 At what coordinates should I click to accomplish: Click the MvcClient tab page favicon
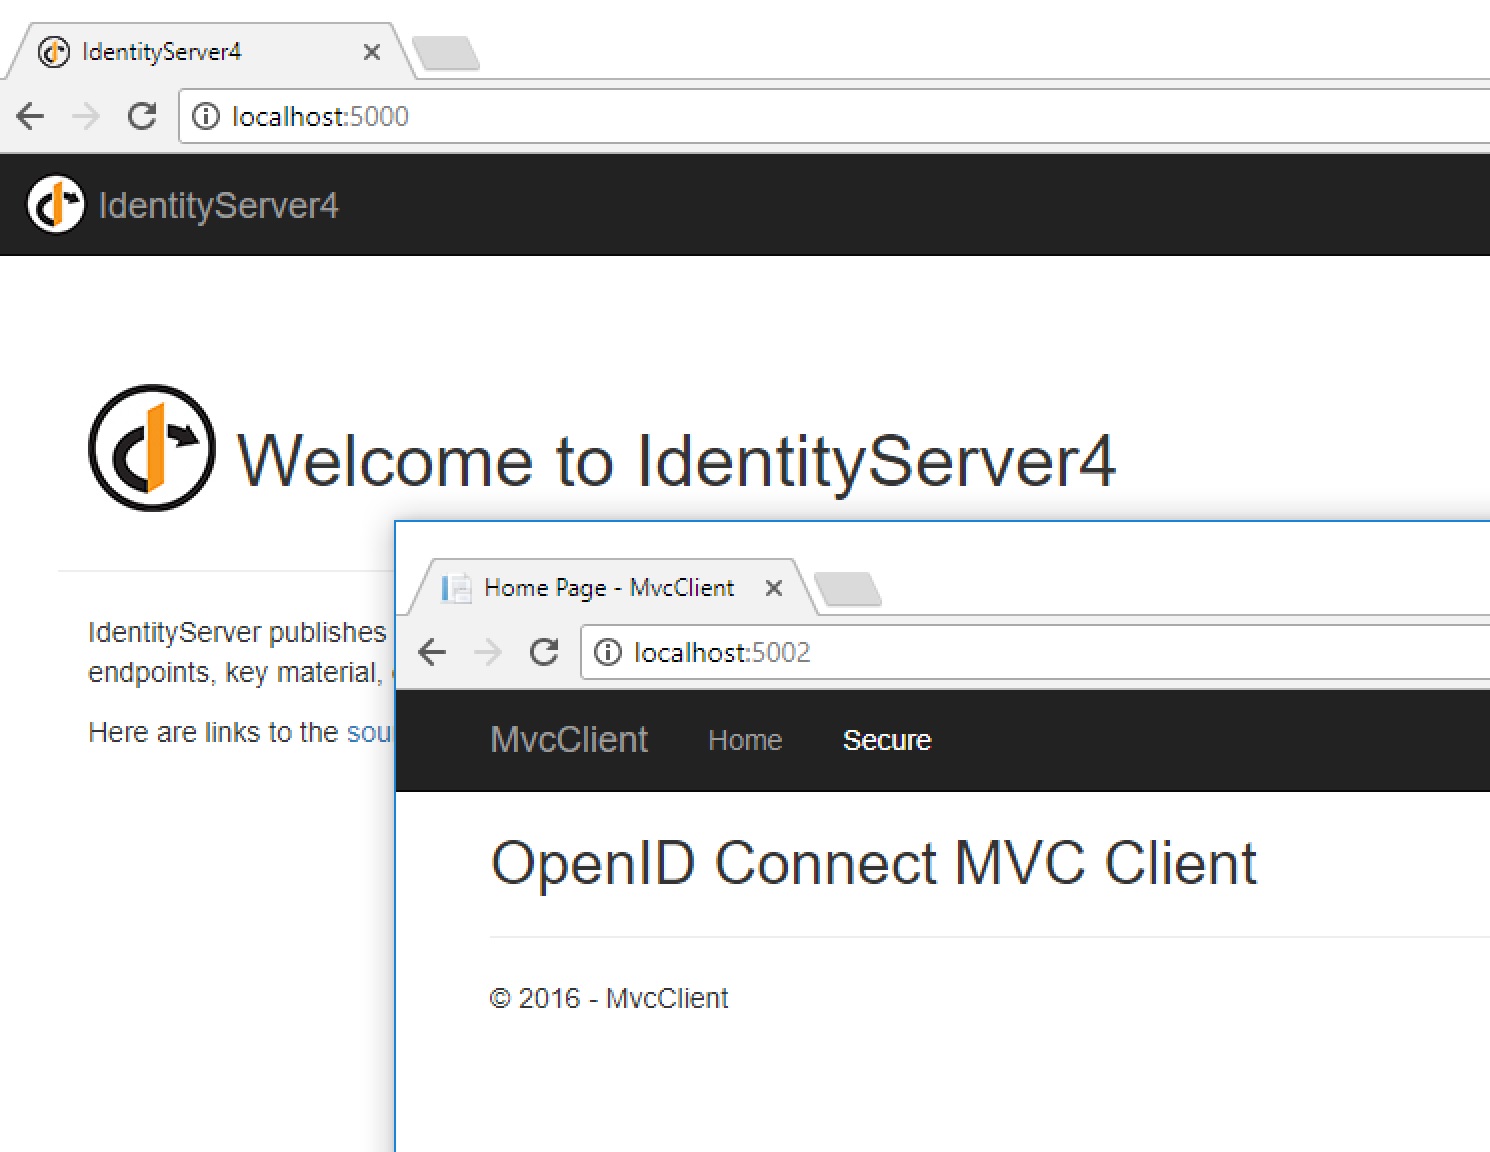(x=456, y=588)
